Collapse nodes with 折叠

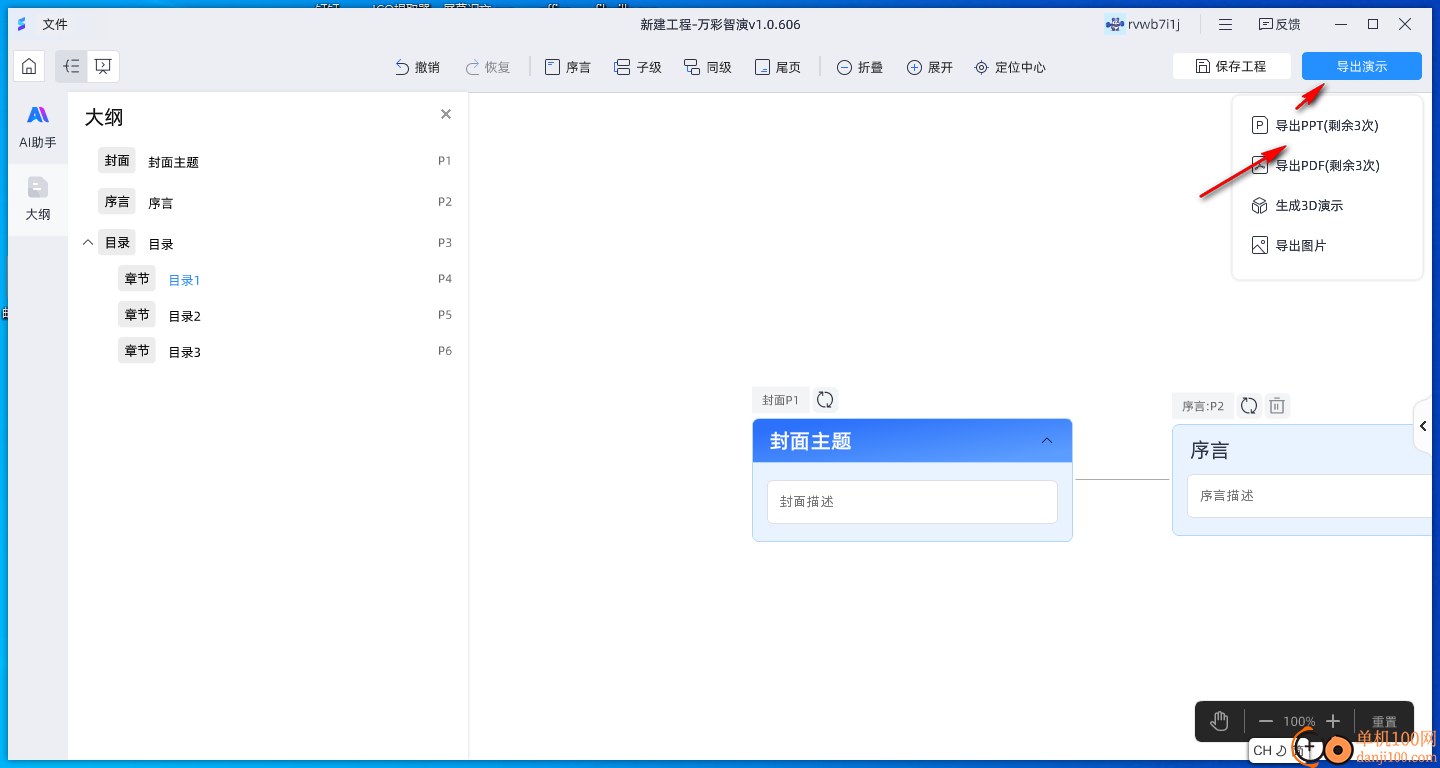click(x=860, y=67)
